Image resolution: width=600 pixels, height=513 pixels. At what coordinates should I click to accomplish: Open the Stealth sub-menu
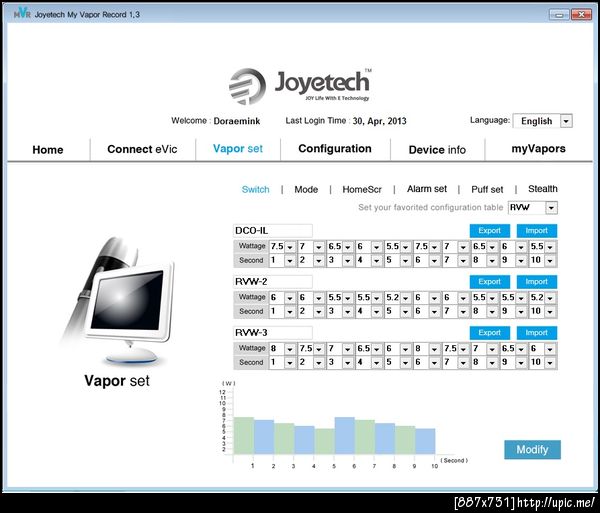pyautogui.click(x=543, y=189)
